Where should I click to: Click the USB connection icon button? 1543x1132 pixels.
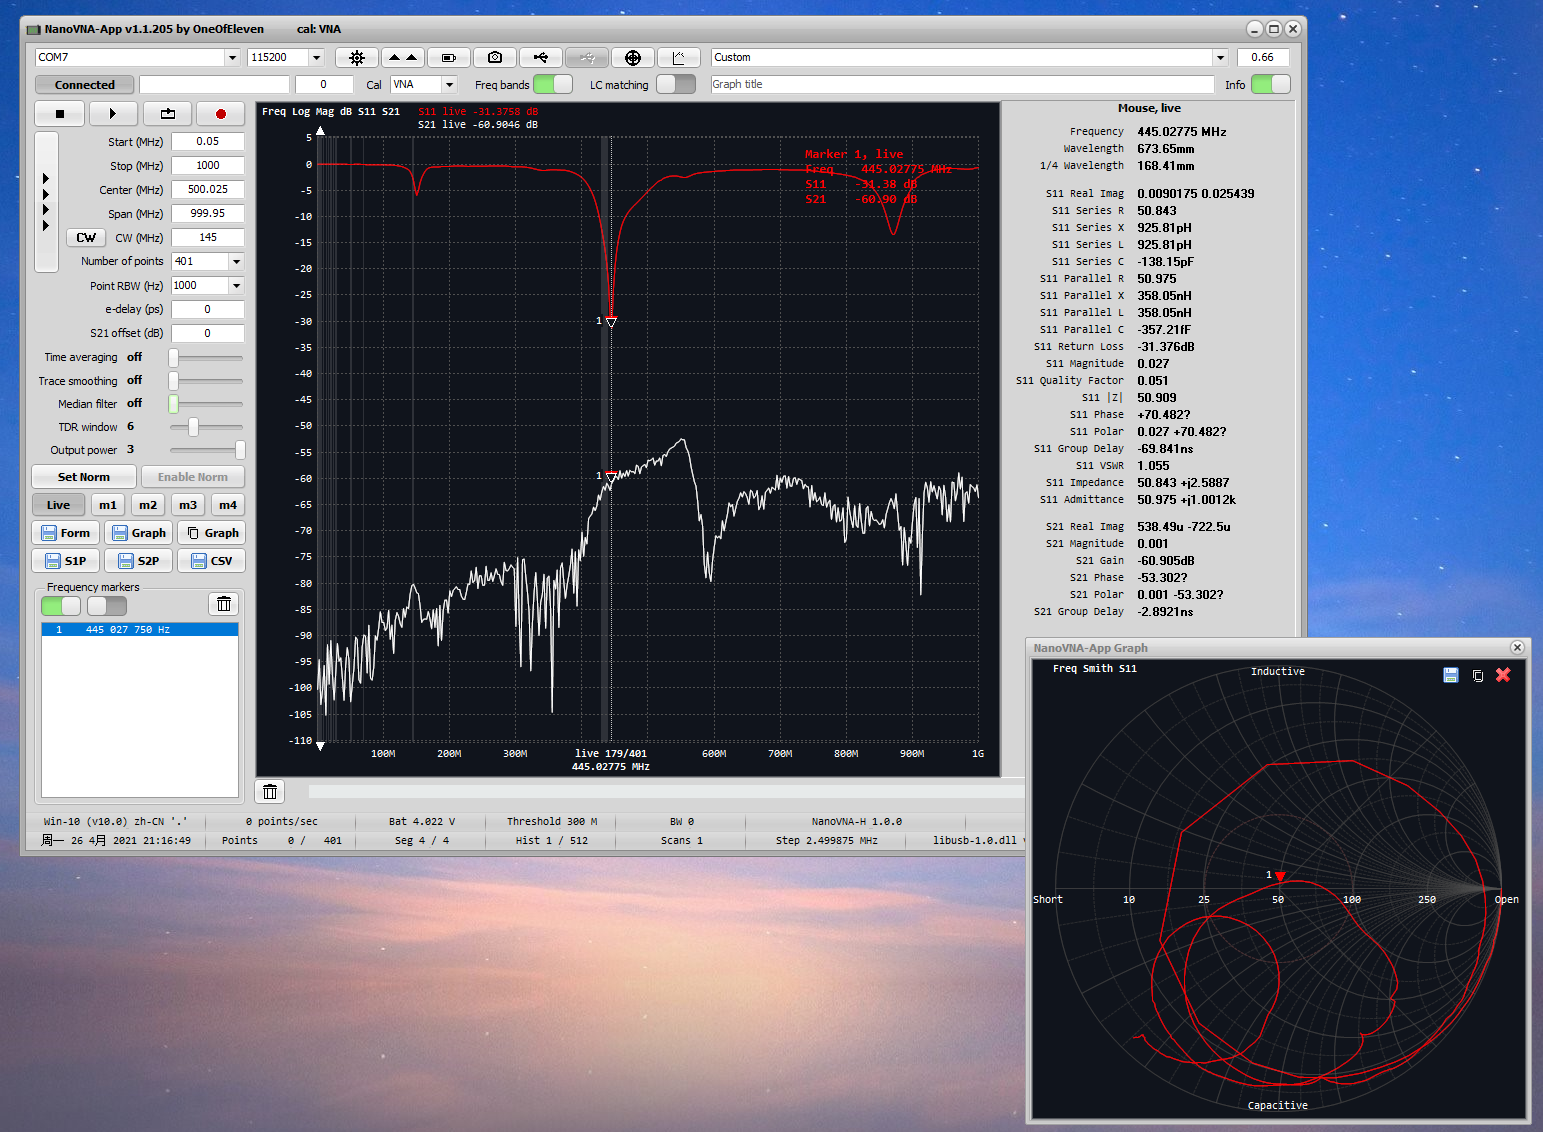pos(541,57)
